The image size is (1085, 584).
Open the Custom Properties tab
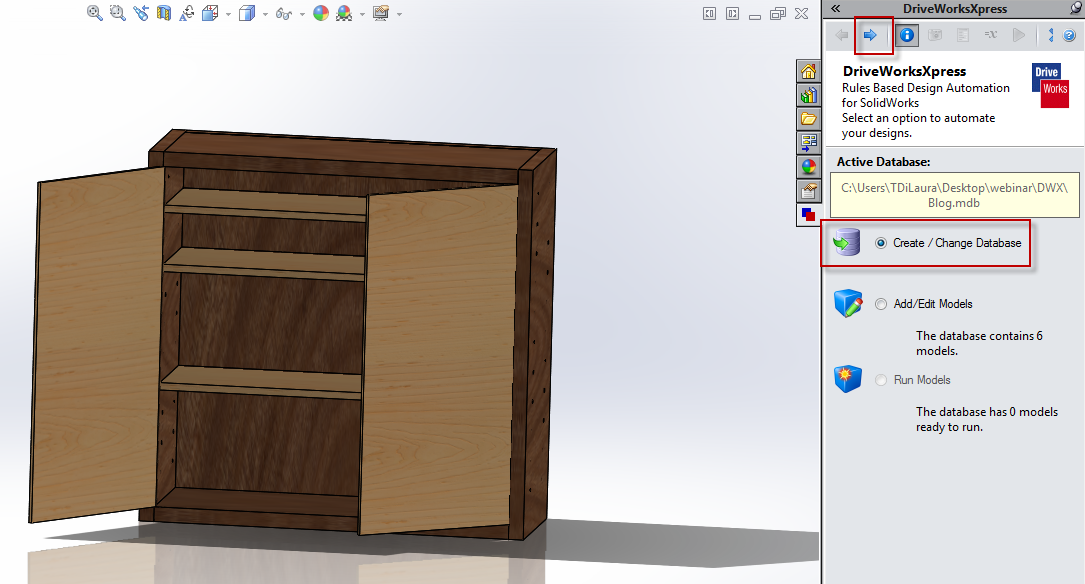pyautogui.click(x=808, y=190)
